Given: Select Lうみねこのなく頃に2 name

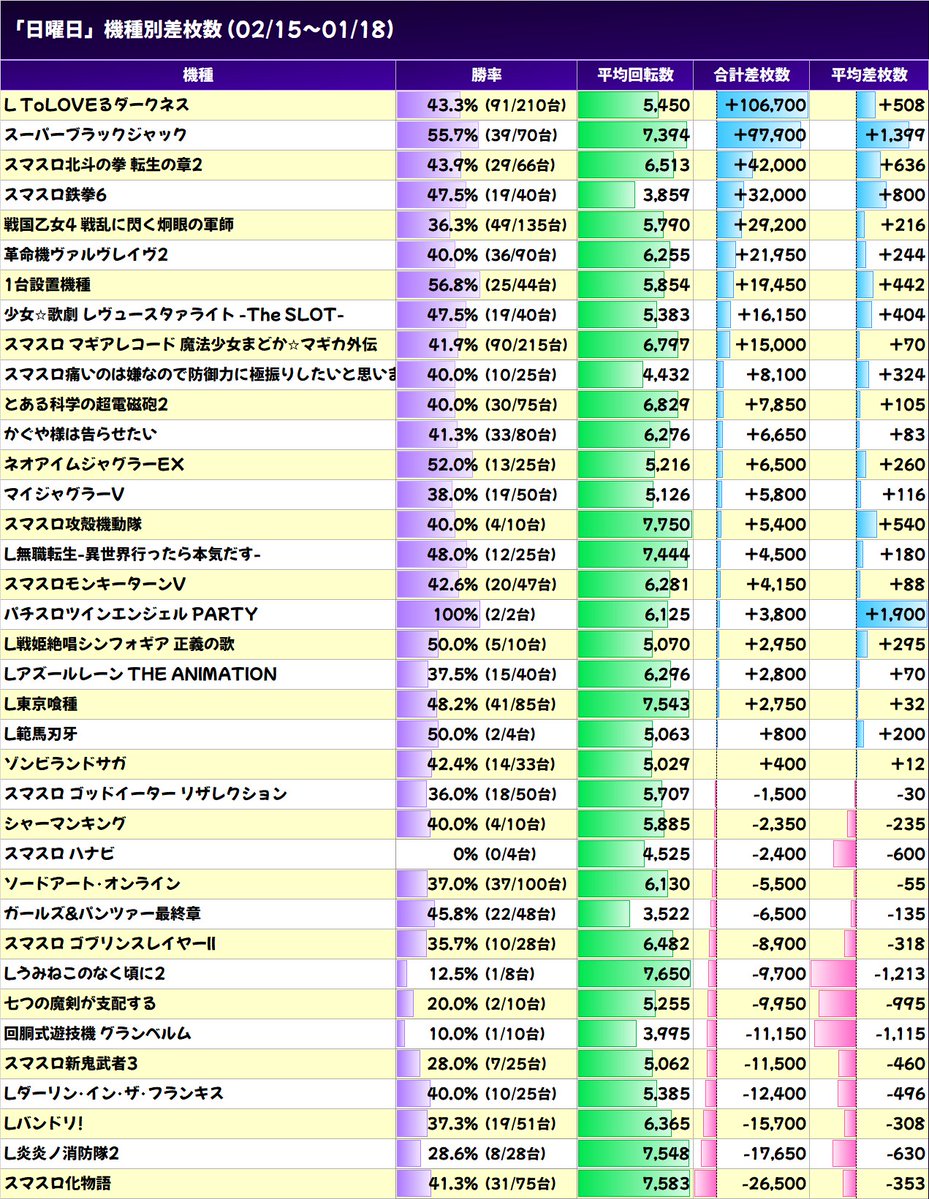Looking at the screenshot, I should pyautogui.click(x=84, y=973).
